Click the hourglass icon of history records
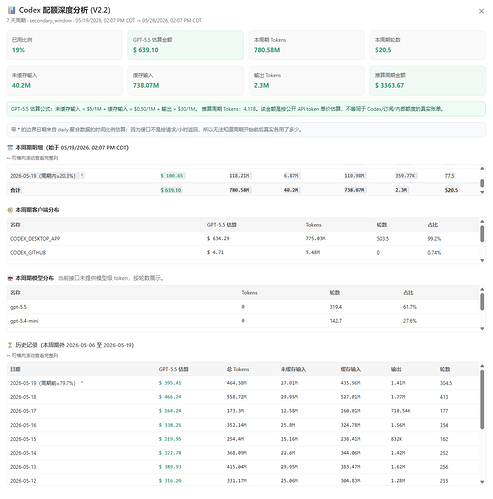This screenshot has height=499, width=493. pyautogui.click(x=10, y=345)
